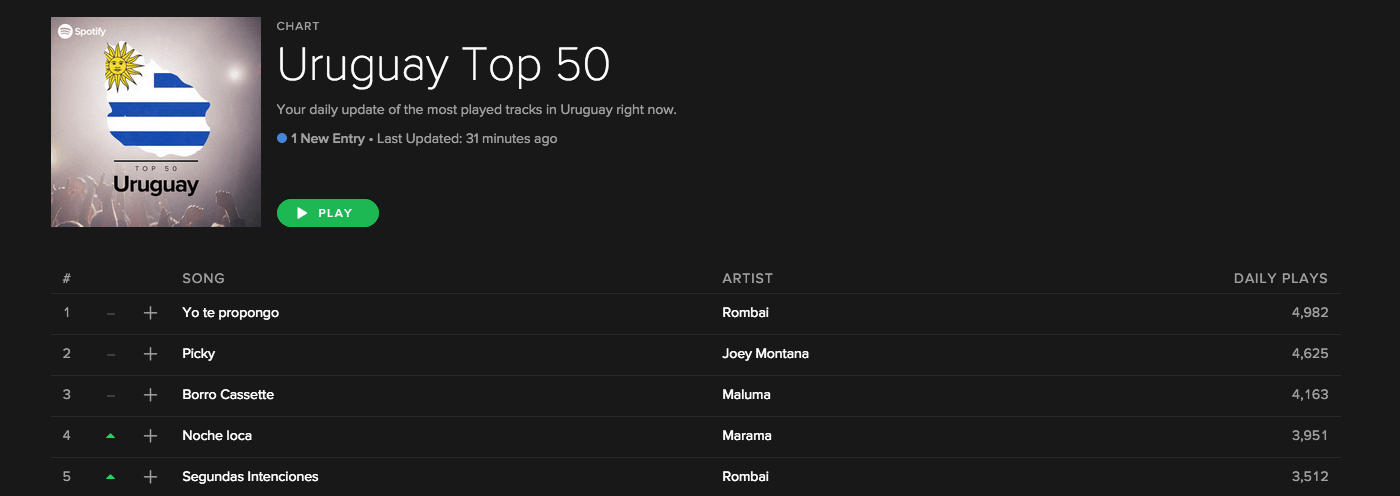1400x496 pixels.
Task: Click the ARTIST column header
Action: click(x=747, y=278)
